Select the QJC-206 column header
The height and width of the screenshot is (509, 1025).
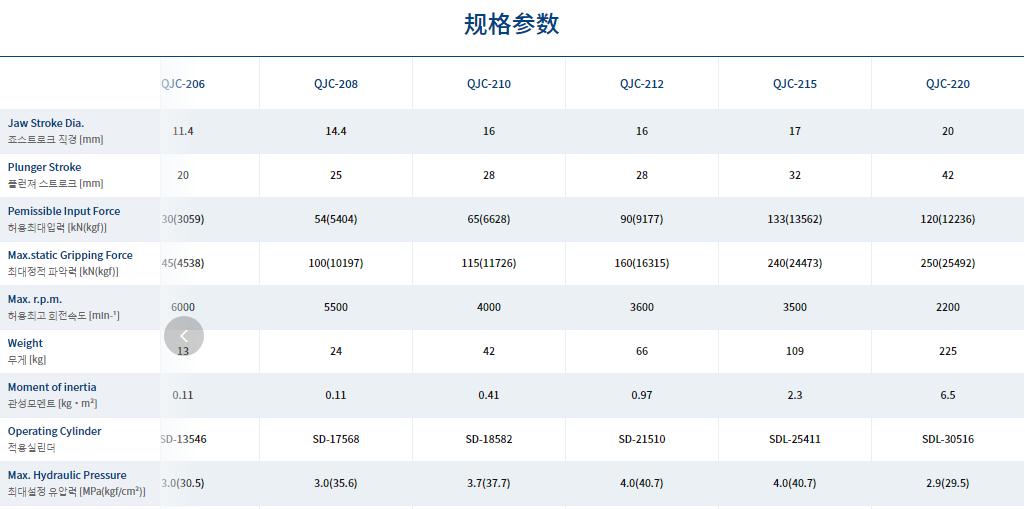point(183,84)
